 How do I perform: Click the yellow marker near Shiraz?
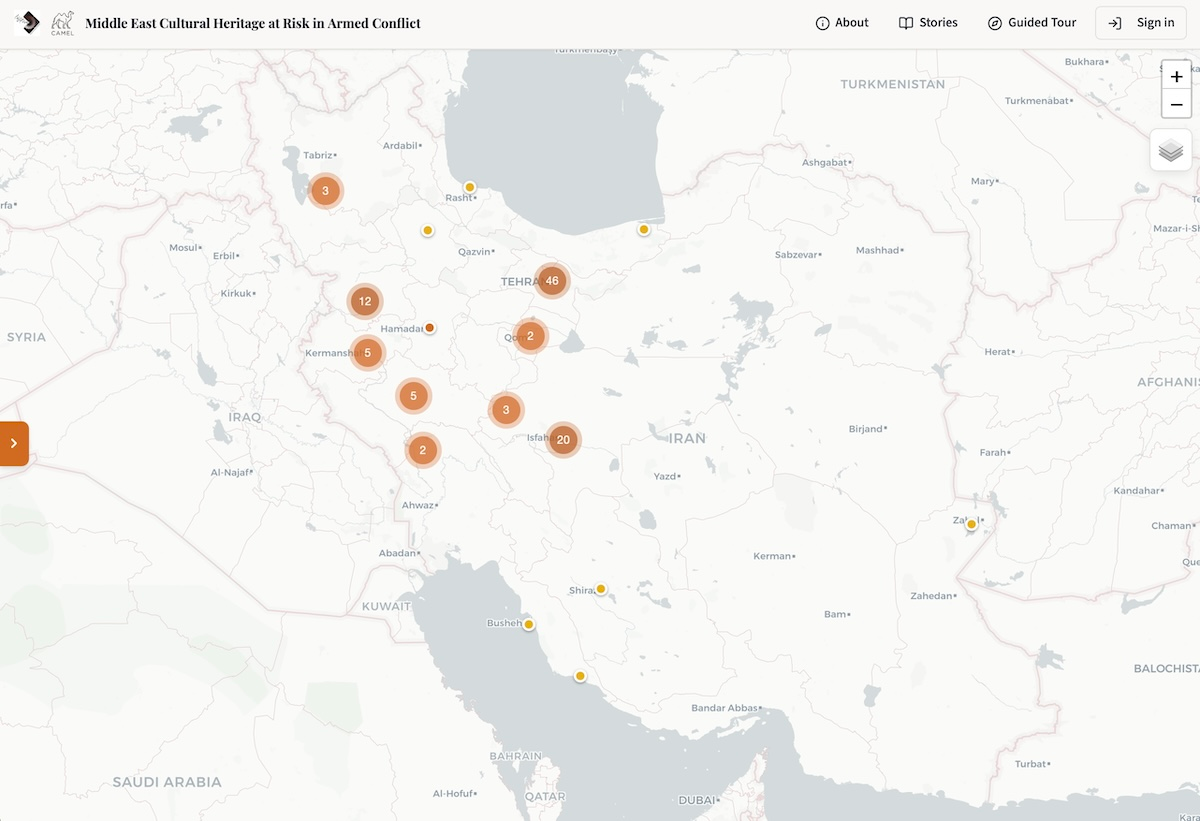click(601, 588)
